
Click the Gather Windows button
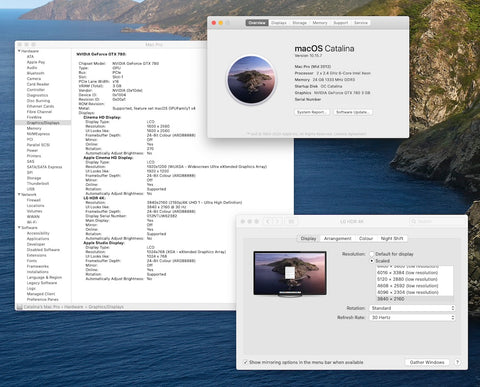pos(427,362)
